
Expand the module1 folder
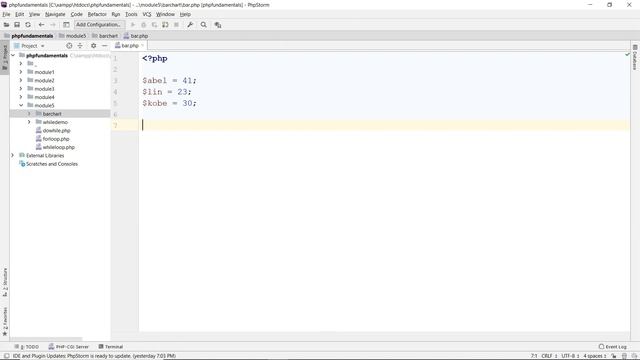[21, 72]
